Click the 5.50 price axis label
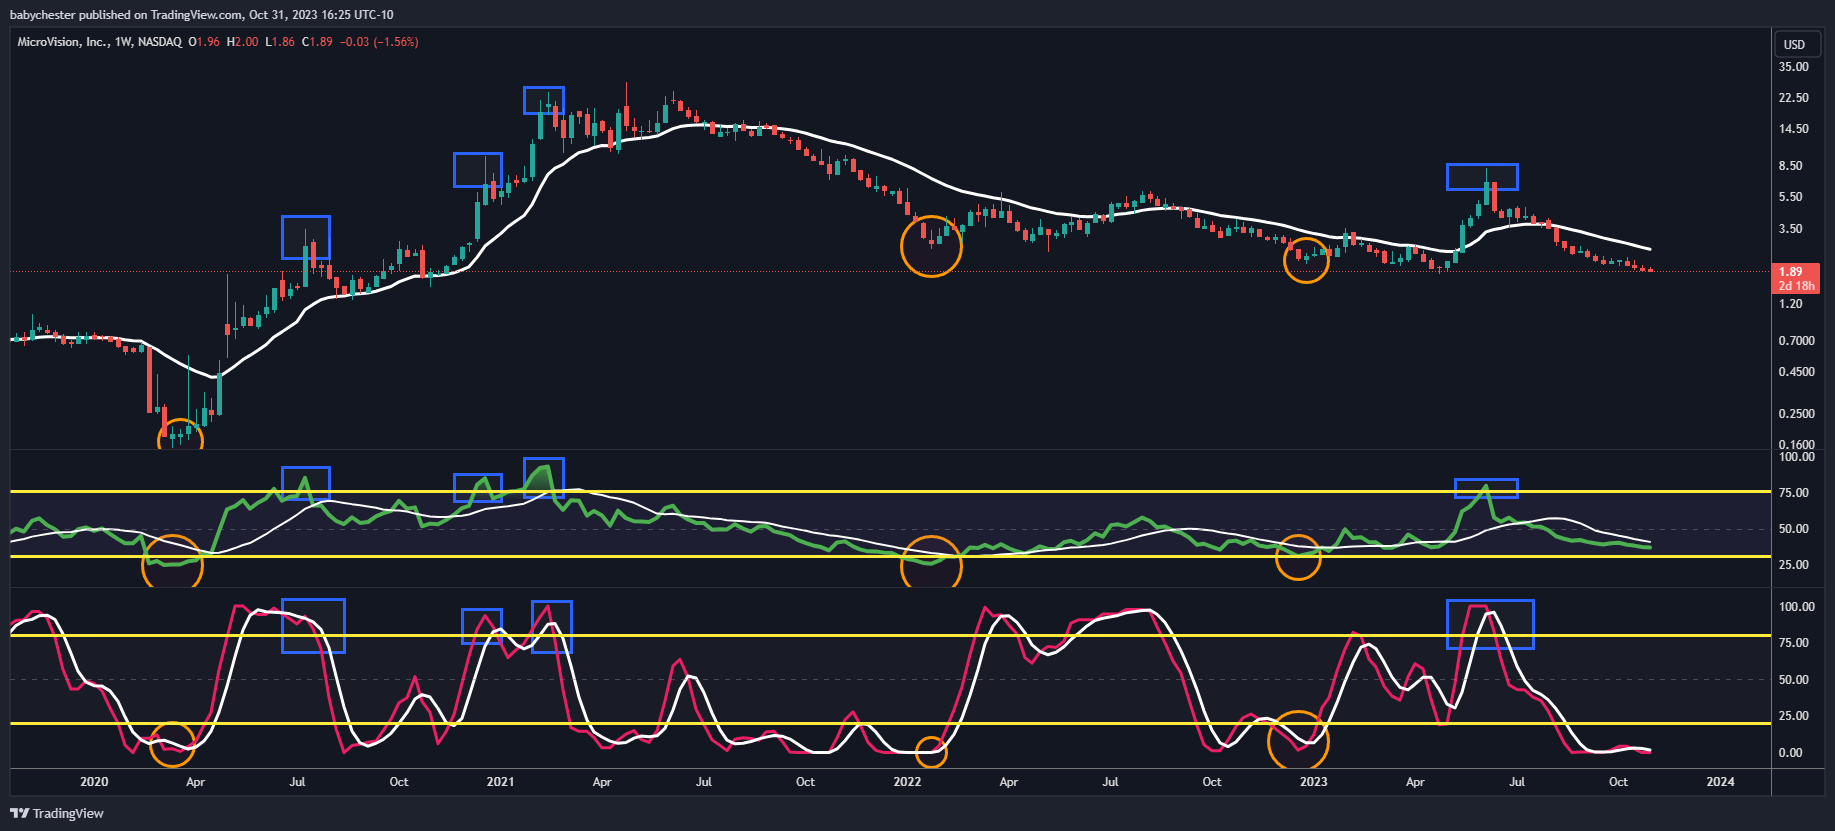 click(1790, 197)
